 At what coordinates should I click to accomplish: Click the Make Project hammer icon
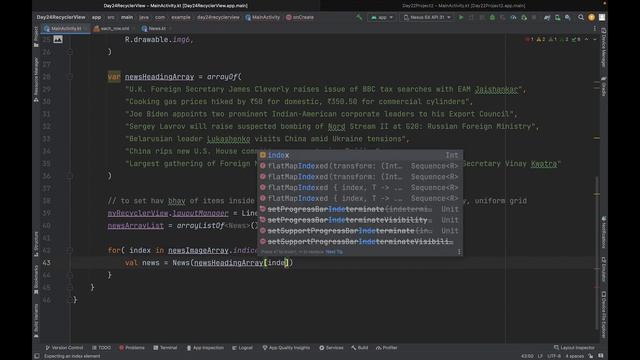tap(359, 18)
